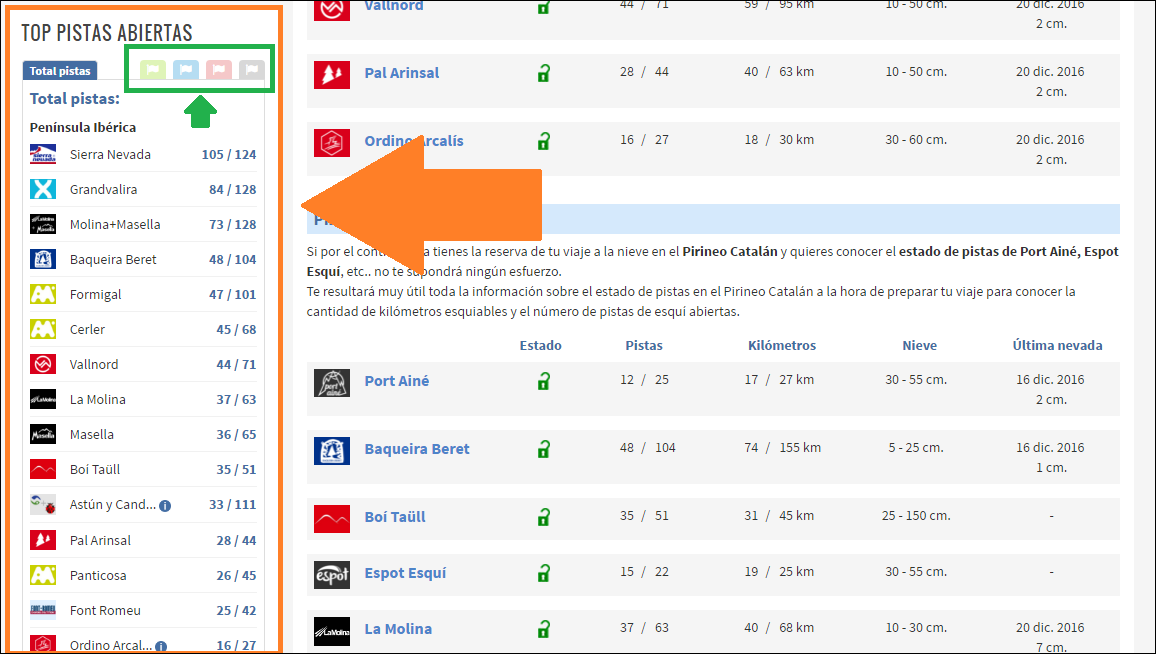
Task: Click Ordino Arcalís logo in main table
Action: pos(332,142)
